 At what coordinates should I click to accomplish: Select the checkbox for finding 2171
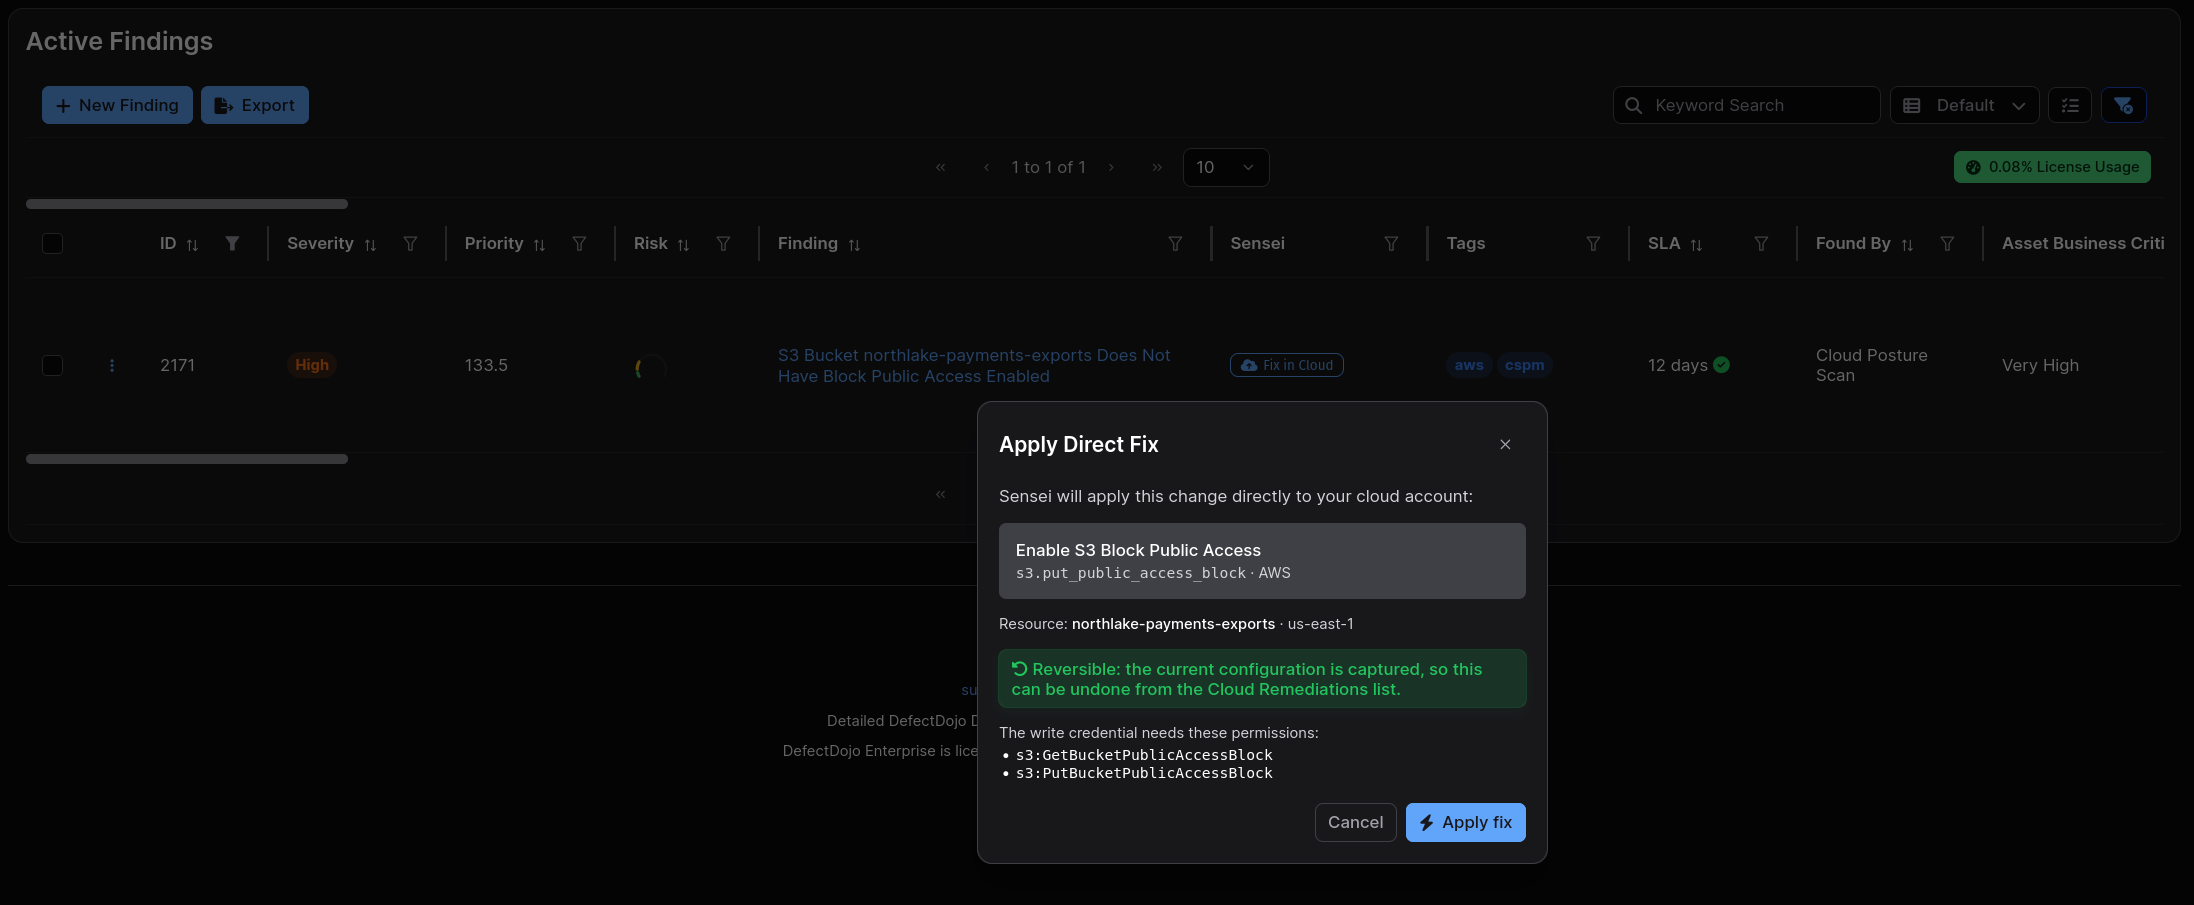53,365
